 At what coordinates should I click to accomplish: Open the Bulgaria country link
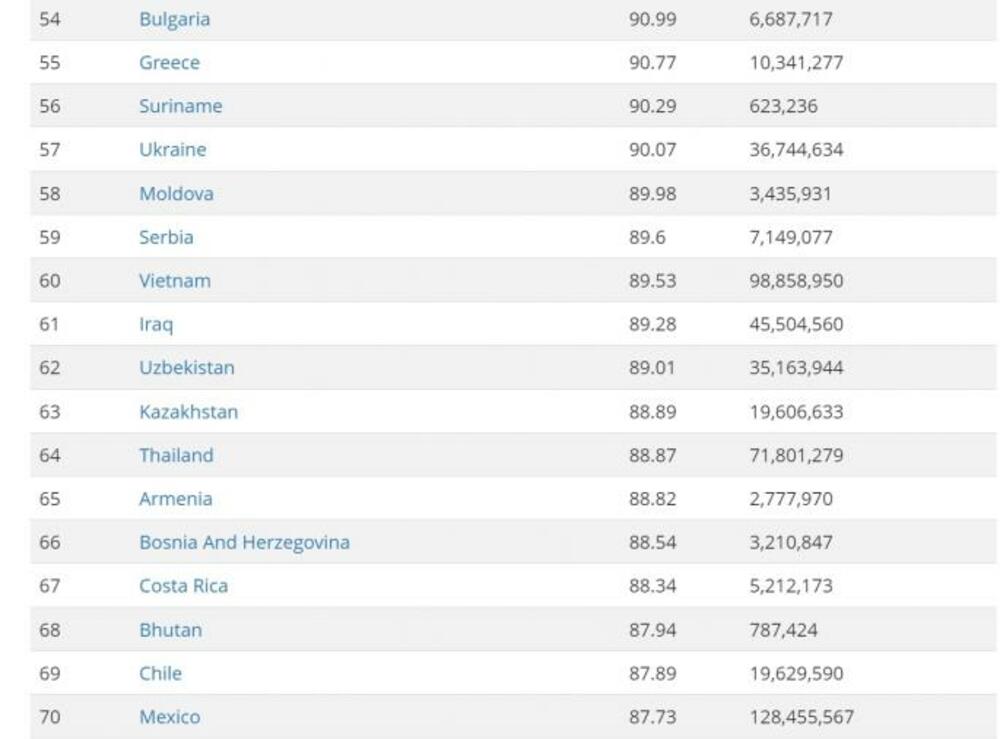click(174, 19)
